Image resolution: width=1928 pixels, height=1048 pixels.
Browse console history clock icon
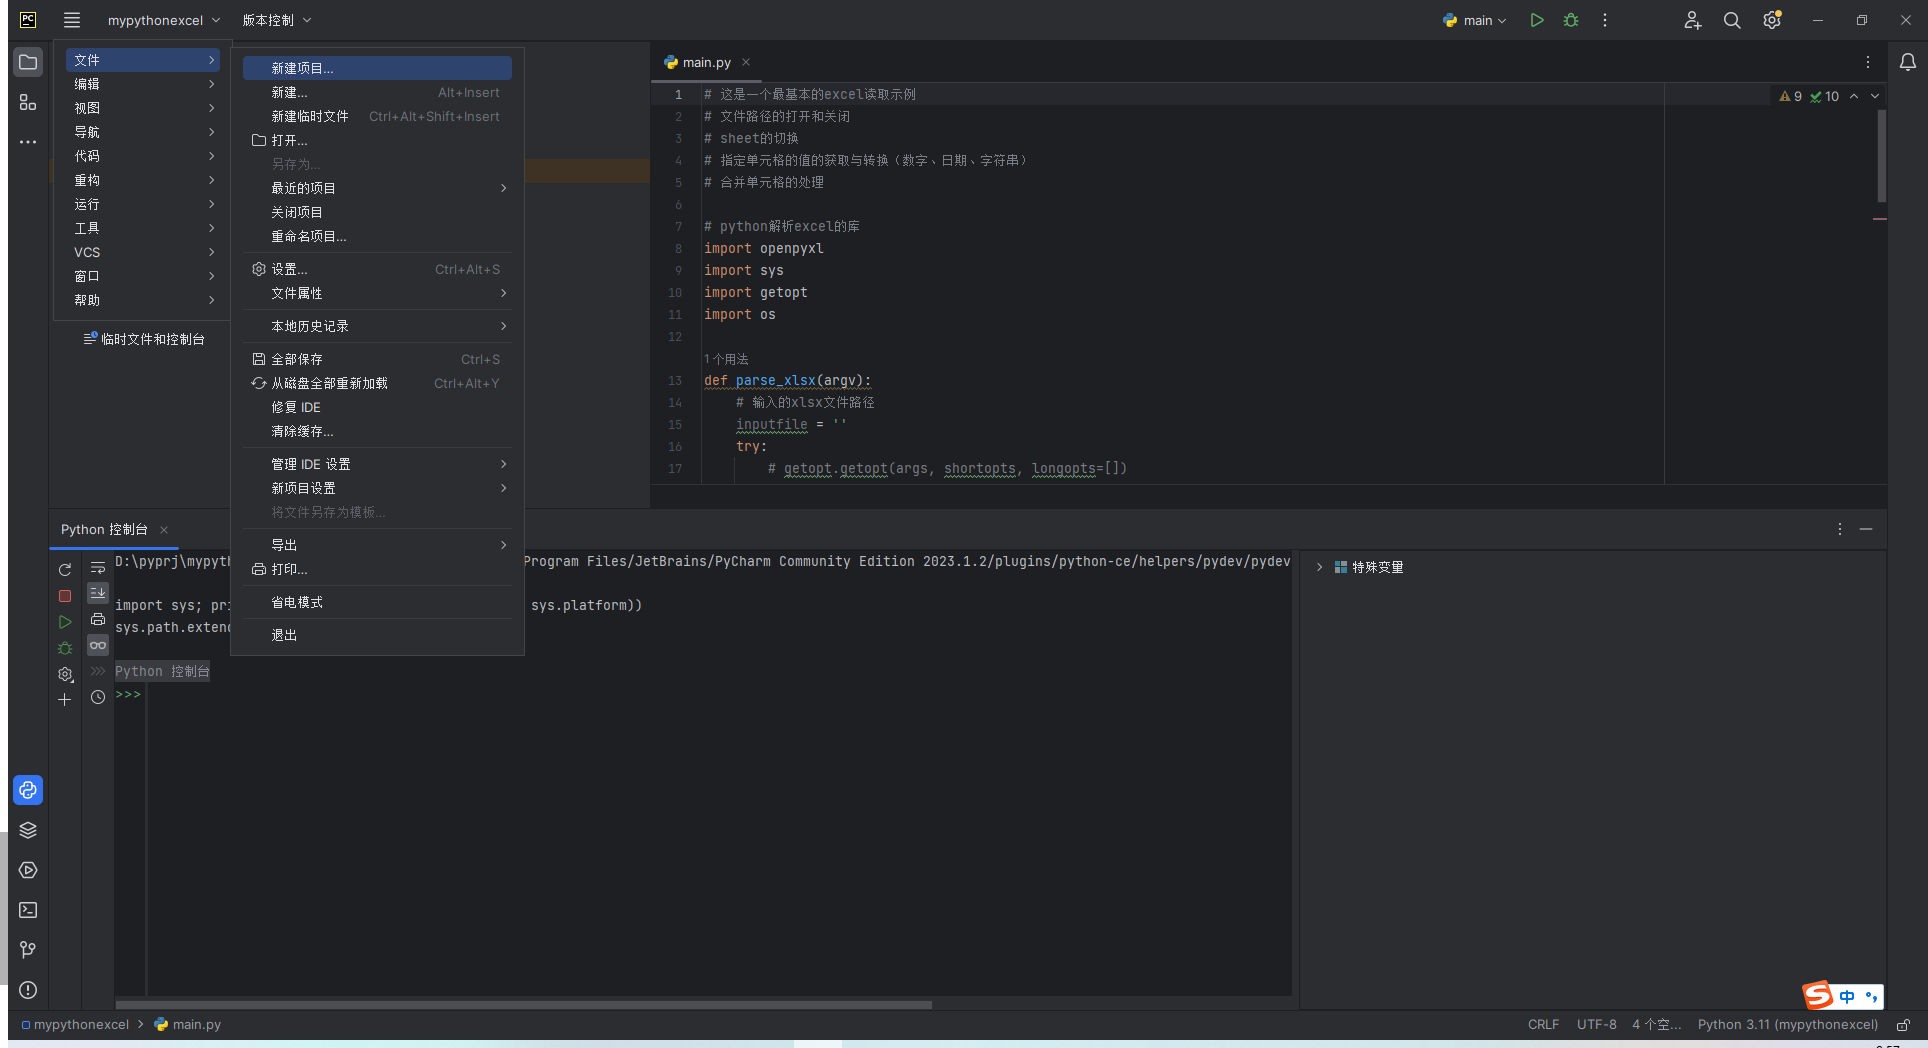98,697
